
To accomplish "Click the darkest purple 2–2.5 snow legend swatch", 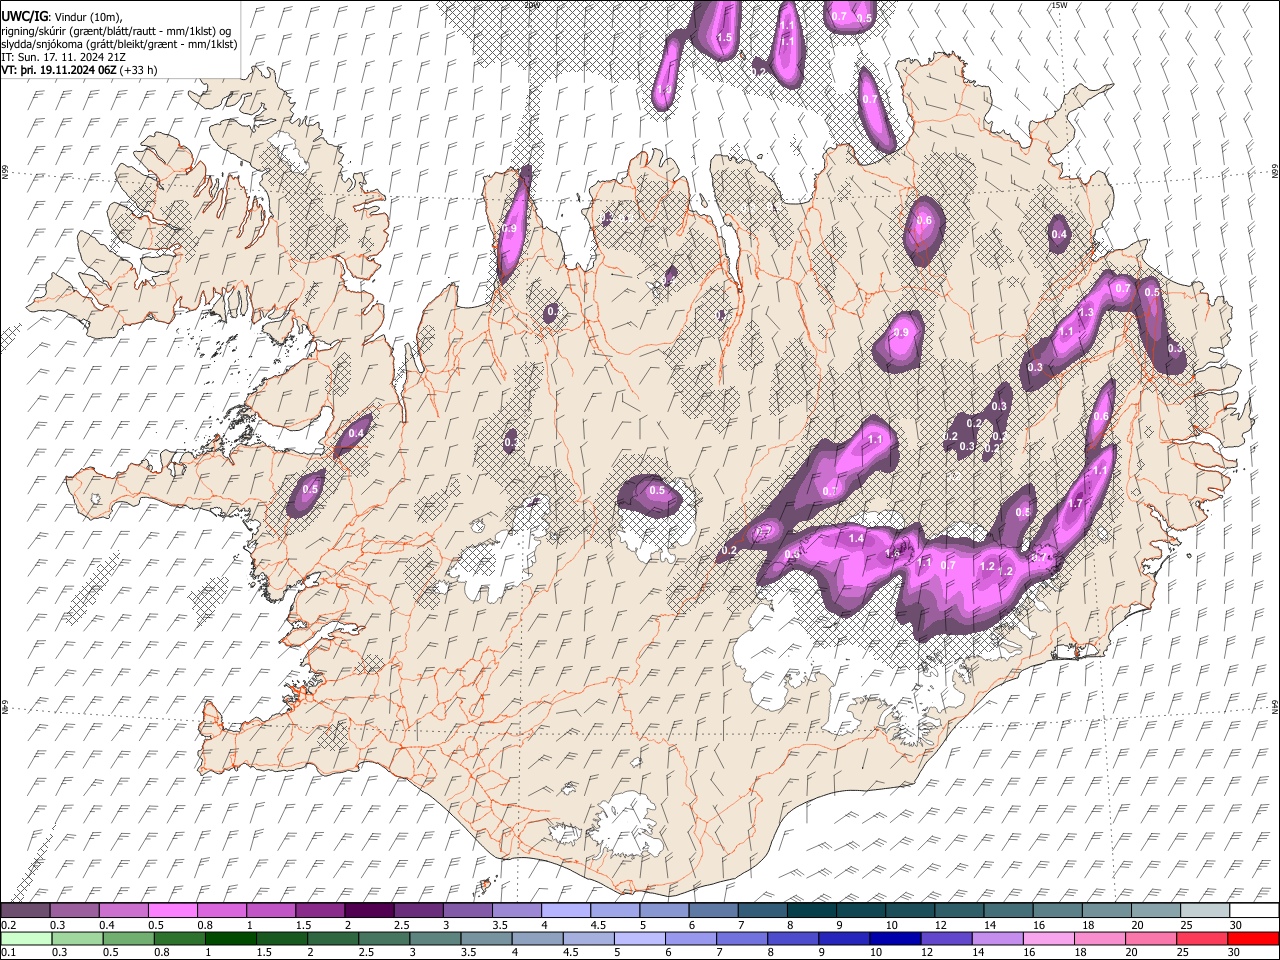I will tap(368, 911).
